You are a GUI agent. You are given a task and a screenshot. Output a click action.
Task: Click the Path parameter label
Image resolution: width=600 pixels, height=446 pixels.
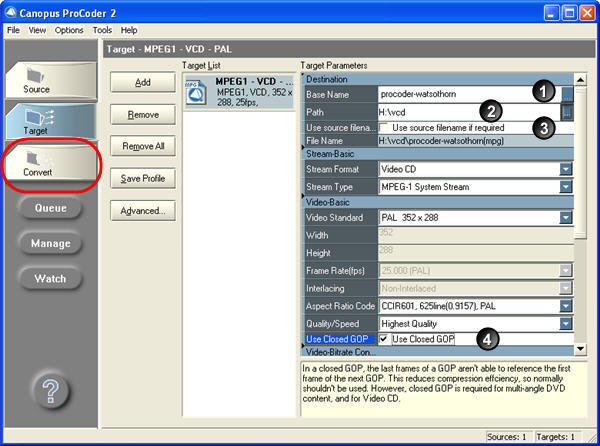click(x=315, y=112)
